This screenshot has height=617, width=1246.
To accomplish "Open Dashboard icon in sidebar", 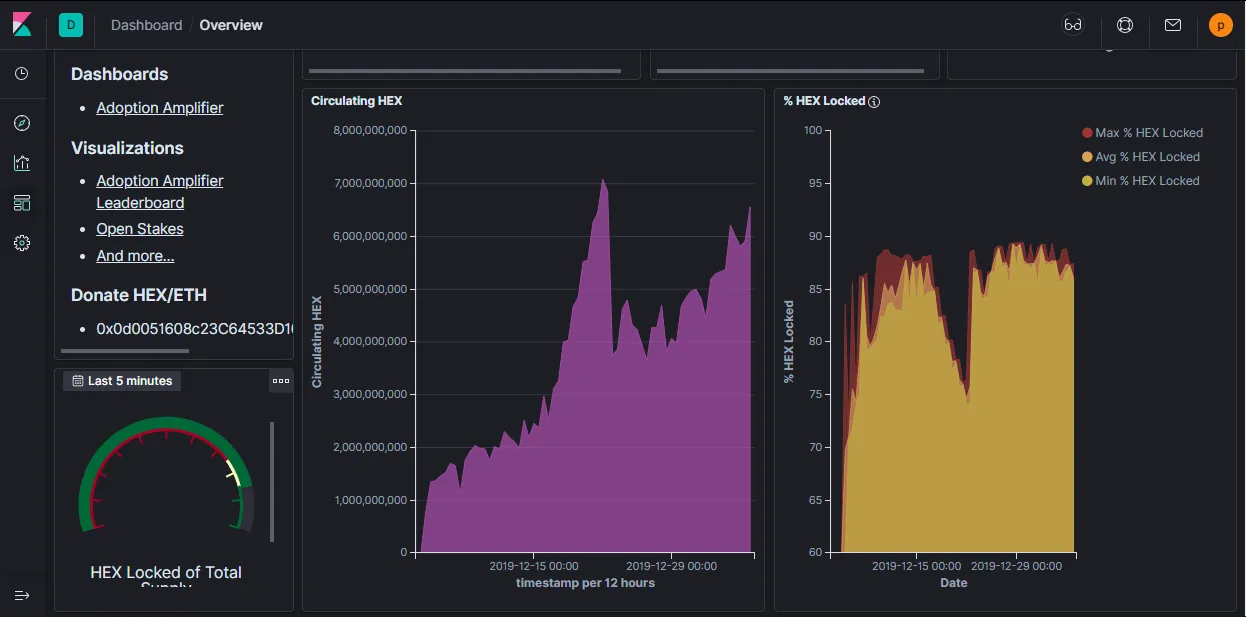I will [x=22, y=203].
